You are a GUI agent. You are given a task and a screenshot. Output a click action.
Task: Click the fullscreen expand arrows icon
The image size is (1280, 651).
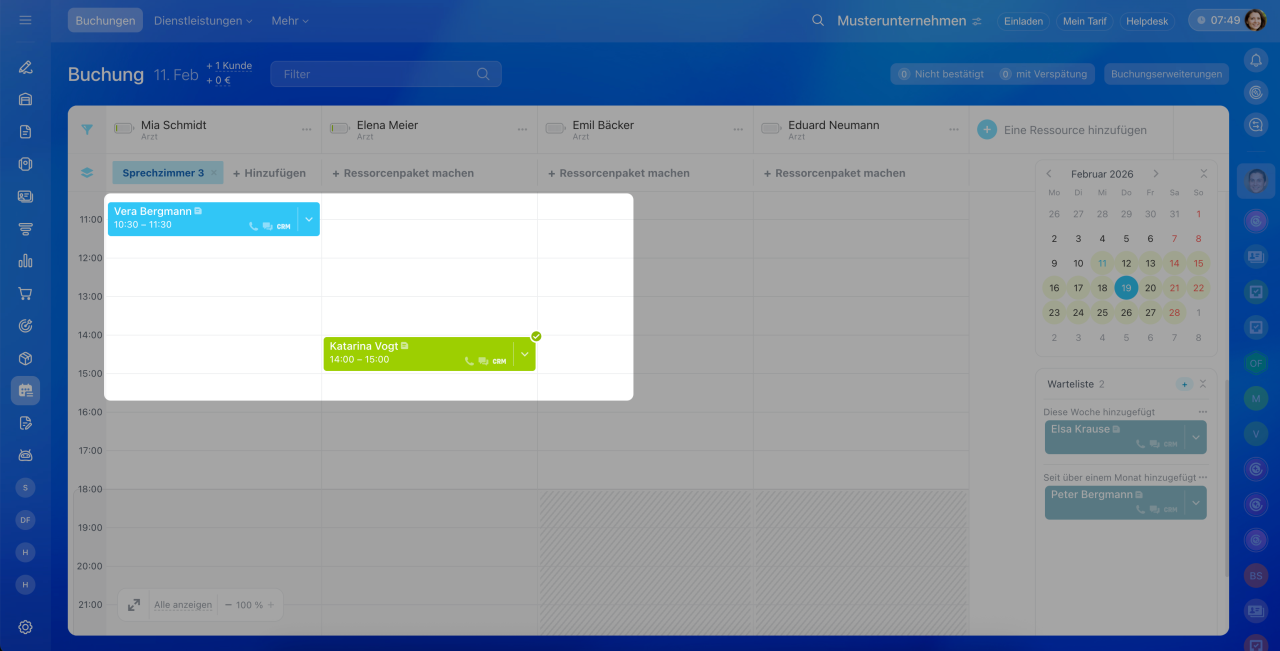tap(134, 605)
